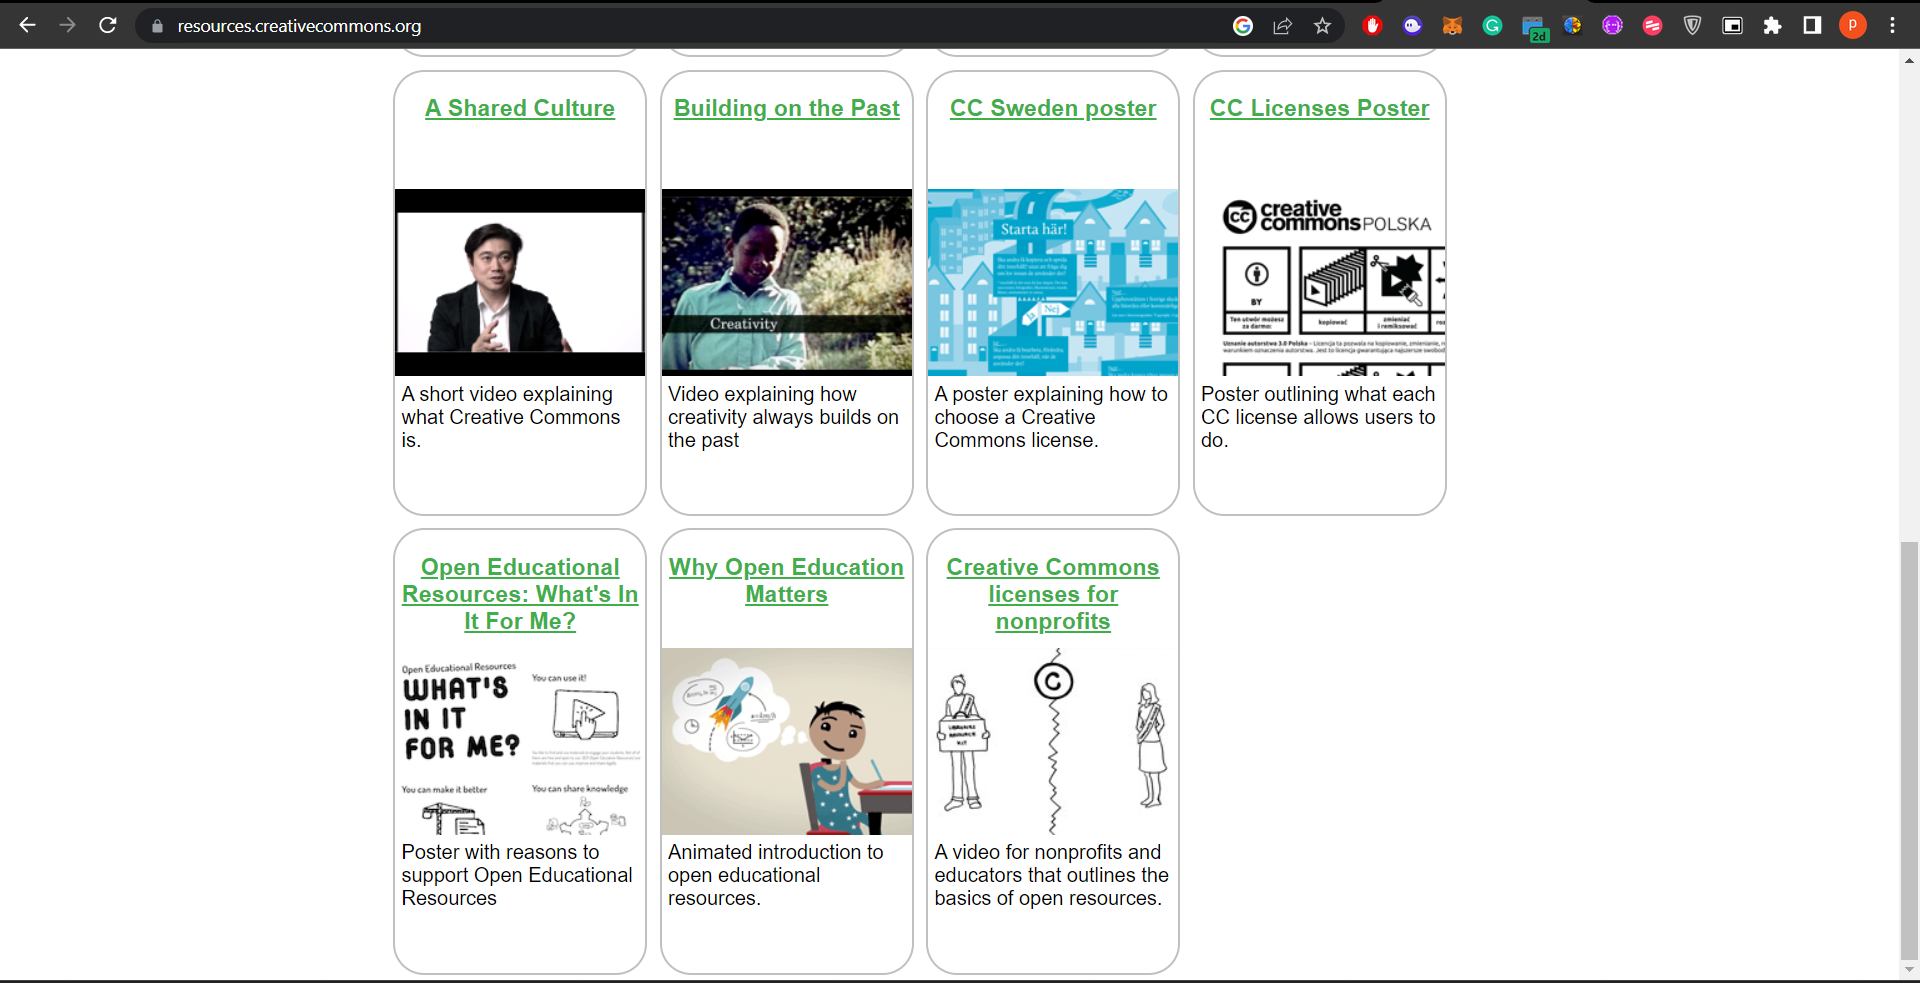
Task: Open CC Sweden poster link
Action: click(1053, 108)
